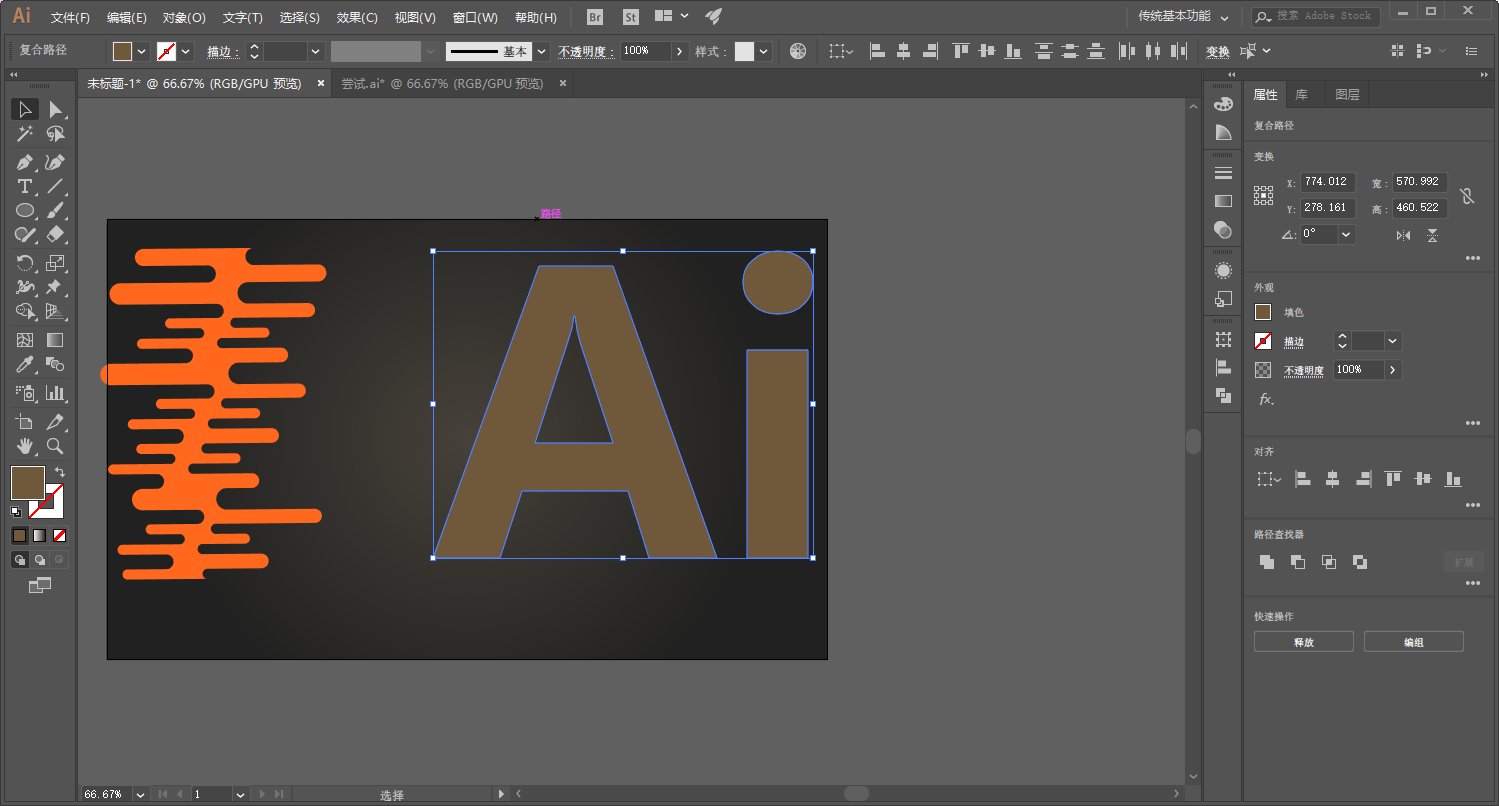Open the 对象(O) menu
Viewport: 1499px width, 806px height.
pos(184,18)
